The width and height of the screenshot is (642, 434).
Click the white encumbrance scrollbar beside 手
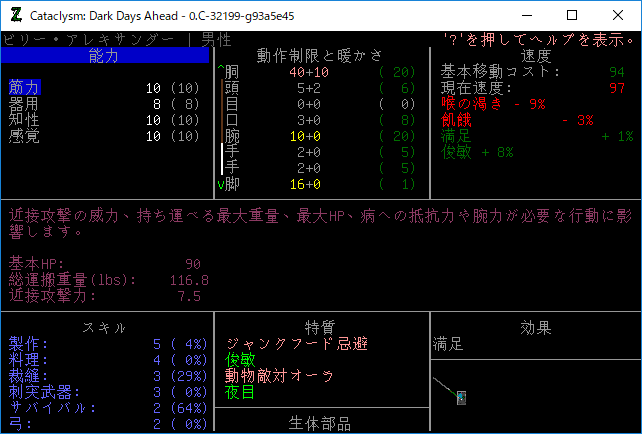(x=221, y=159)
